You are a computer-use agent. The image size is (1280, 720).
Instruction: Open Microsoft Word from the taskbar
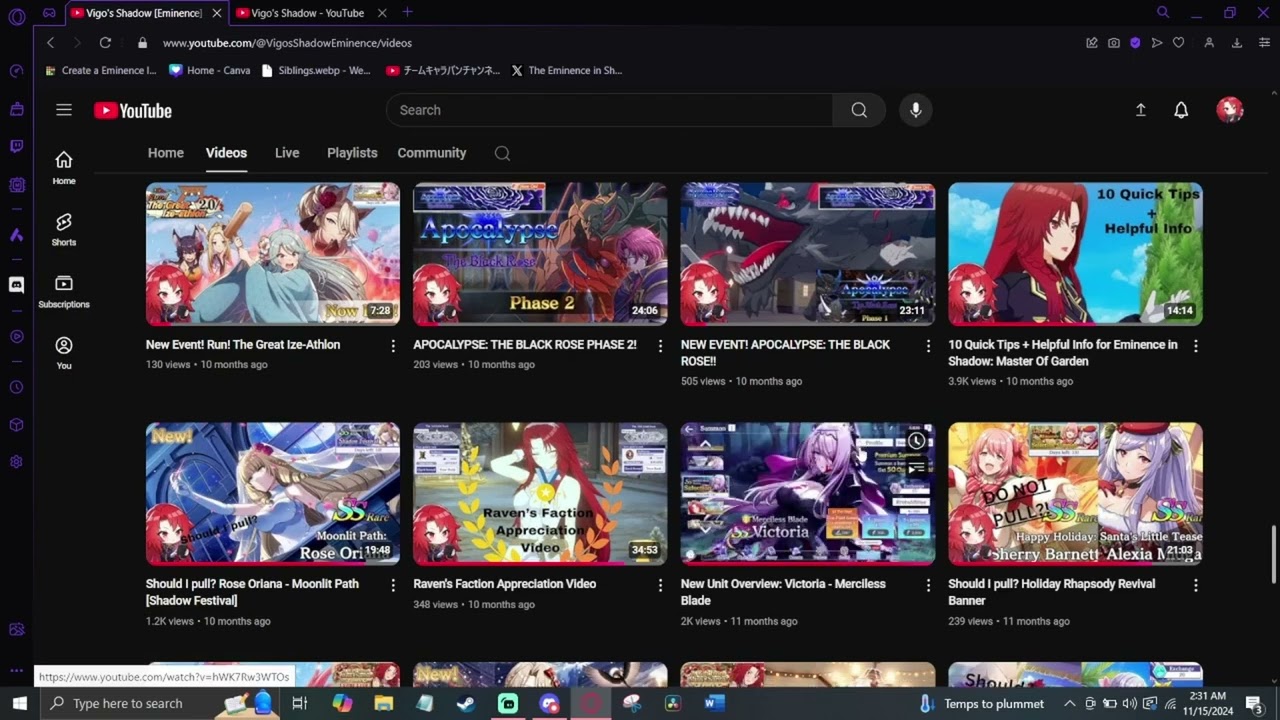(714, 704)
